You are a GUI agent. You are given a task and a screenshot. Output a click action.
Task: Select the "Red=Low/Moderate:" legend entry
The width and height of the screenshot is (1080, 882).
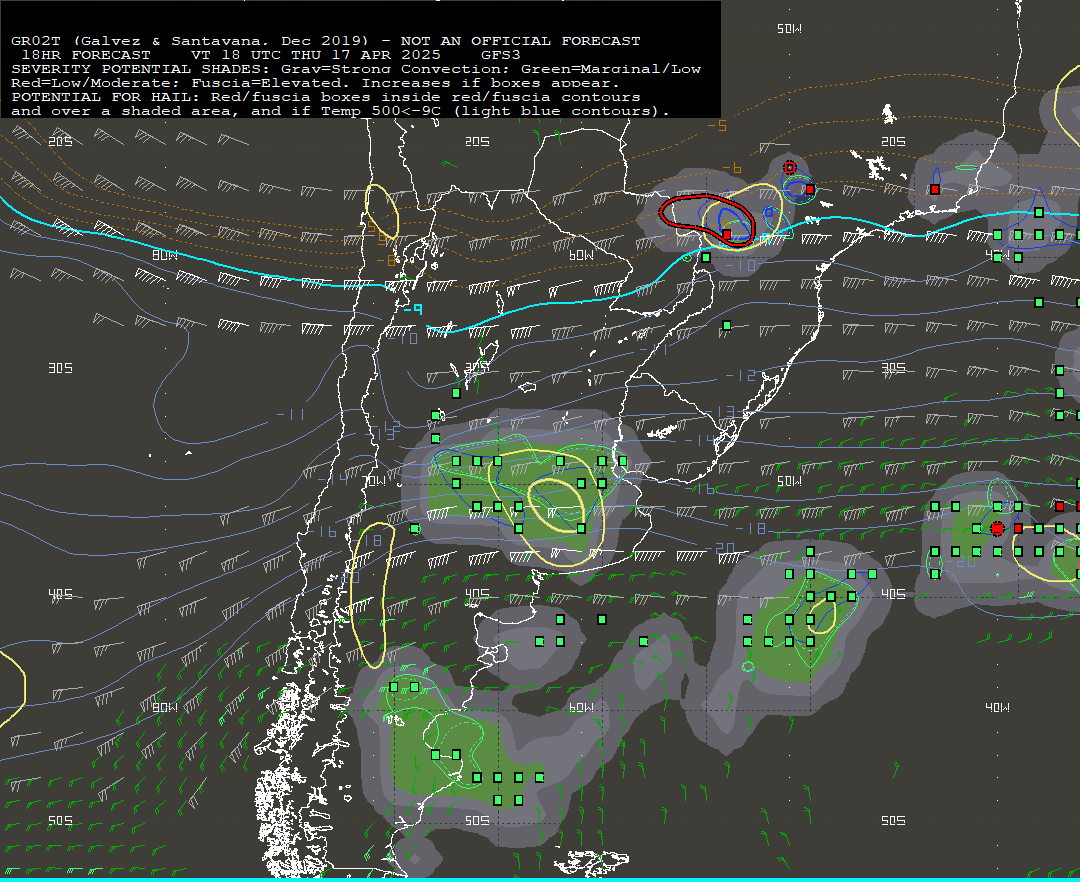coord(96,83)
